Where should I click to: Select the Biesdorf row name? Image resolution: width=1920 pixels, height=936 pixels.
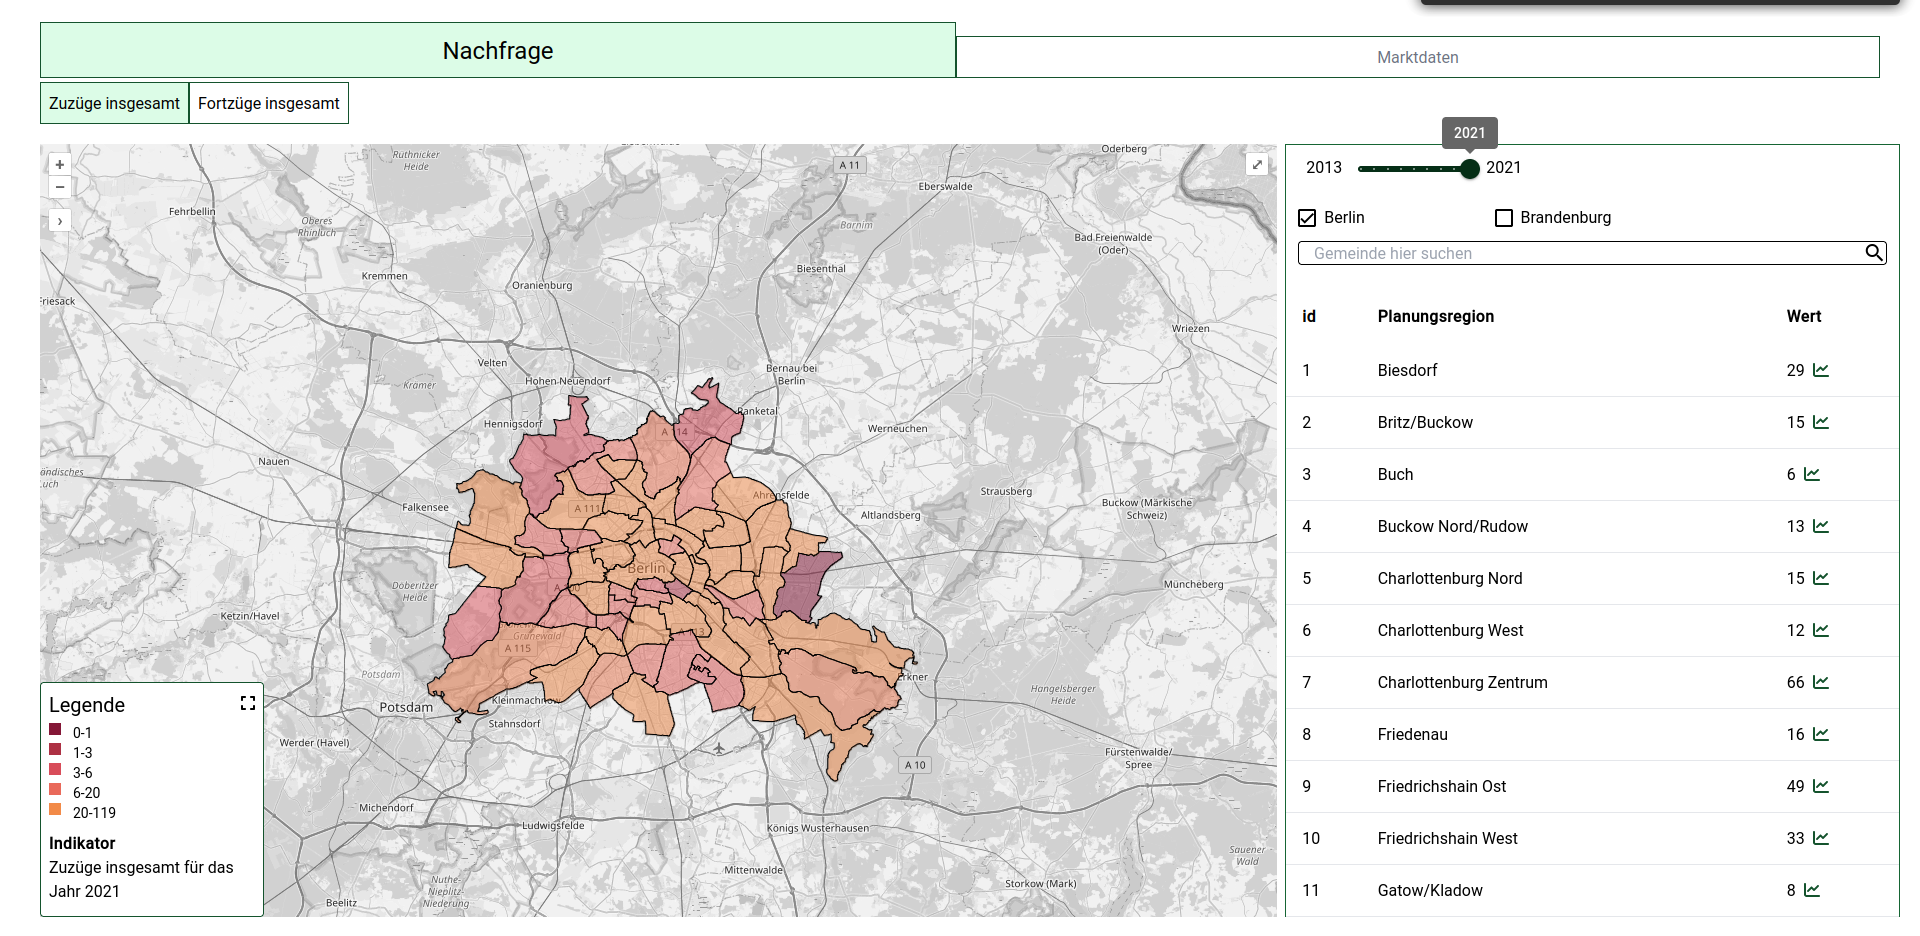(1407, 370)
